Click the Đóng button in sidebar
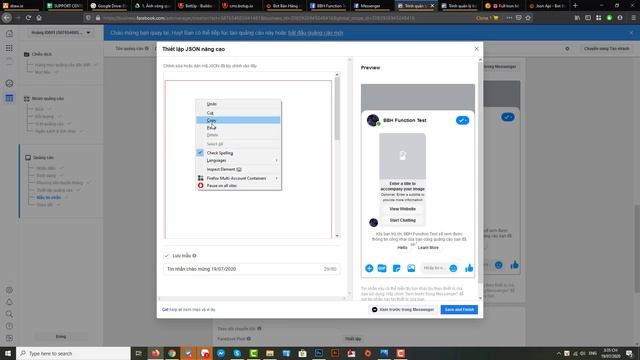Image resolution: width=640 pixels, height=360 pixels. [60, 337]
